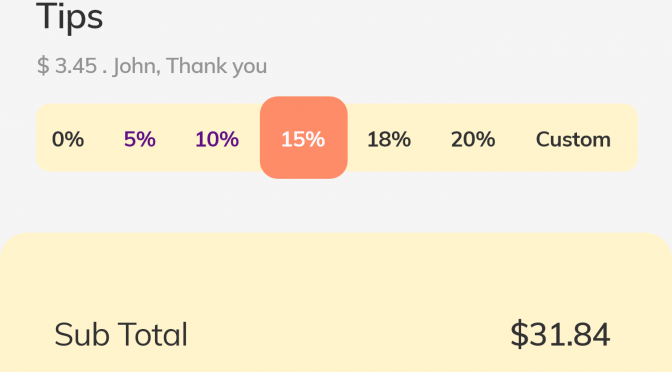Click the $31.84 subtotal amount
672x372 pixels.
(x=560, y=334)
